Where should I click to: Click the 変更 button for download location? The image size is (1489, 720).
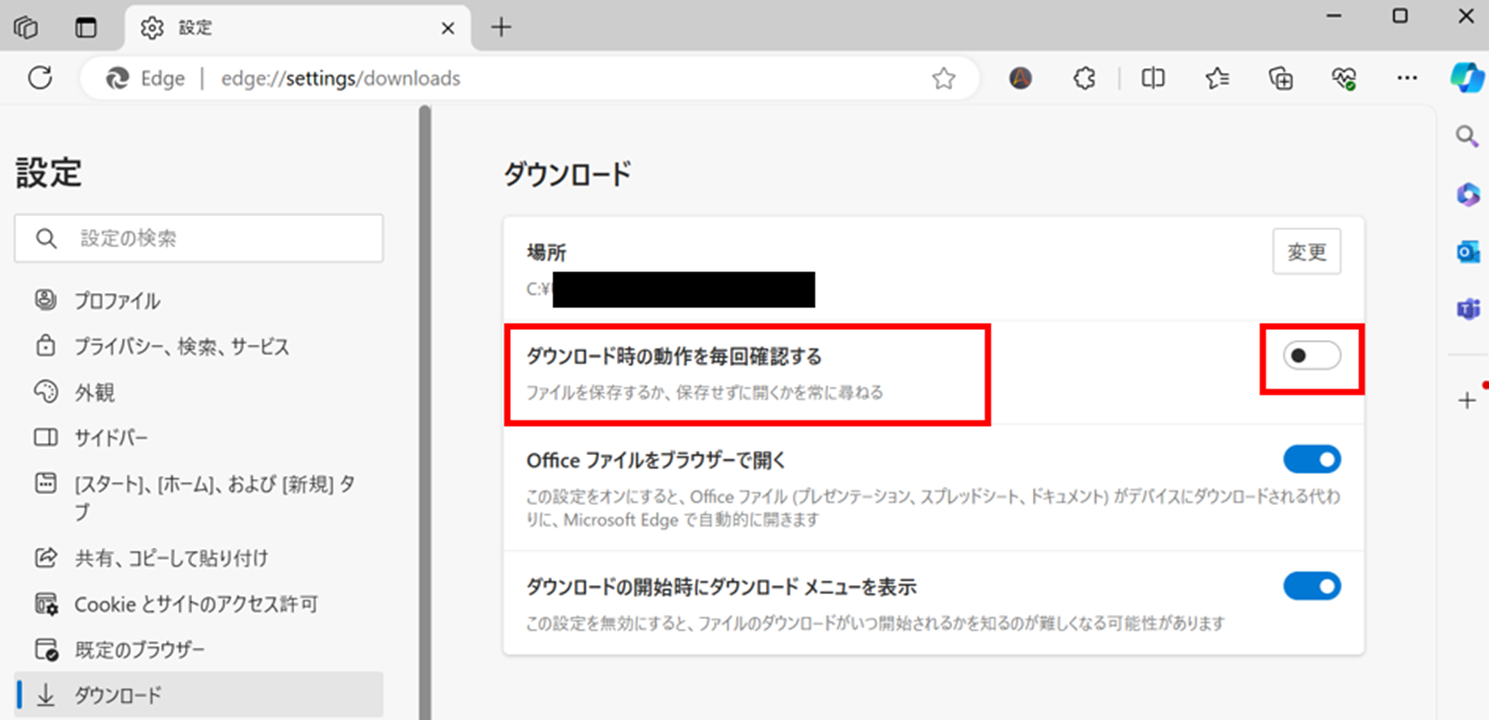(1306, 252)
